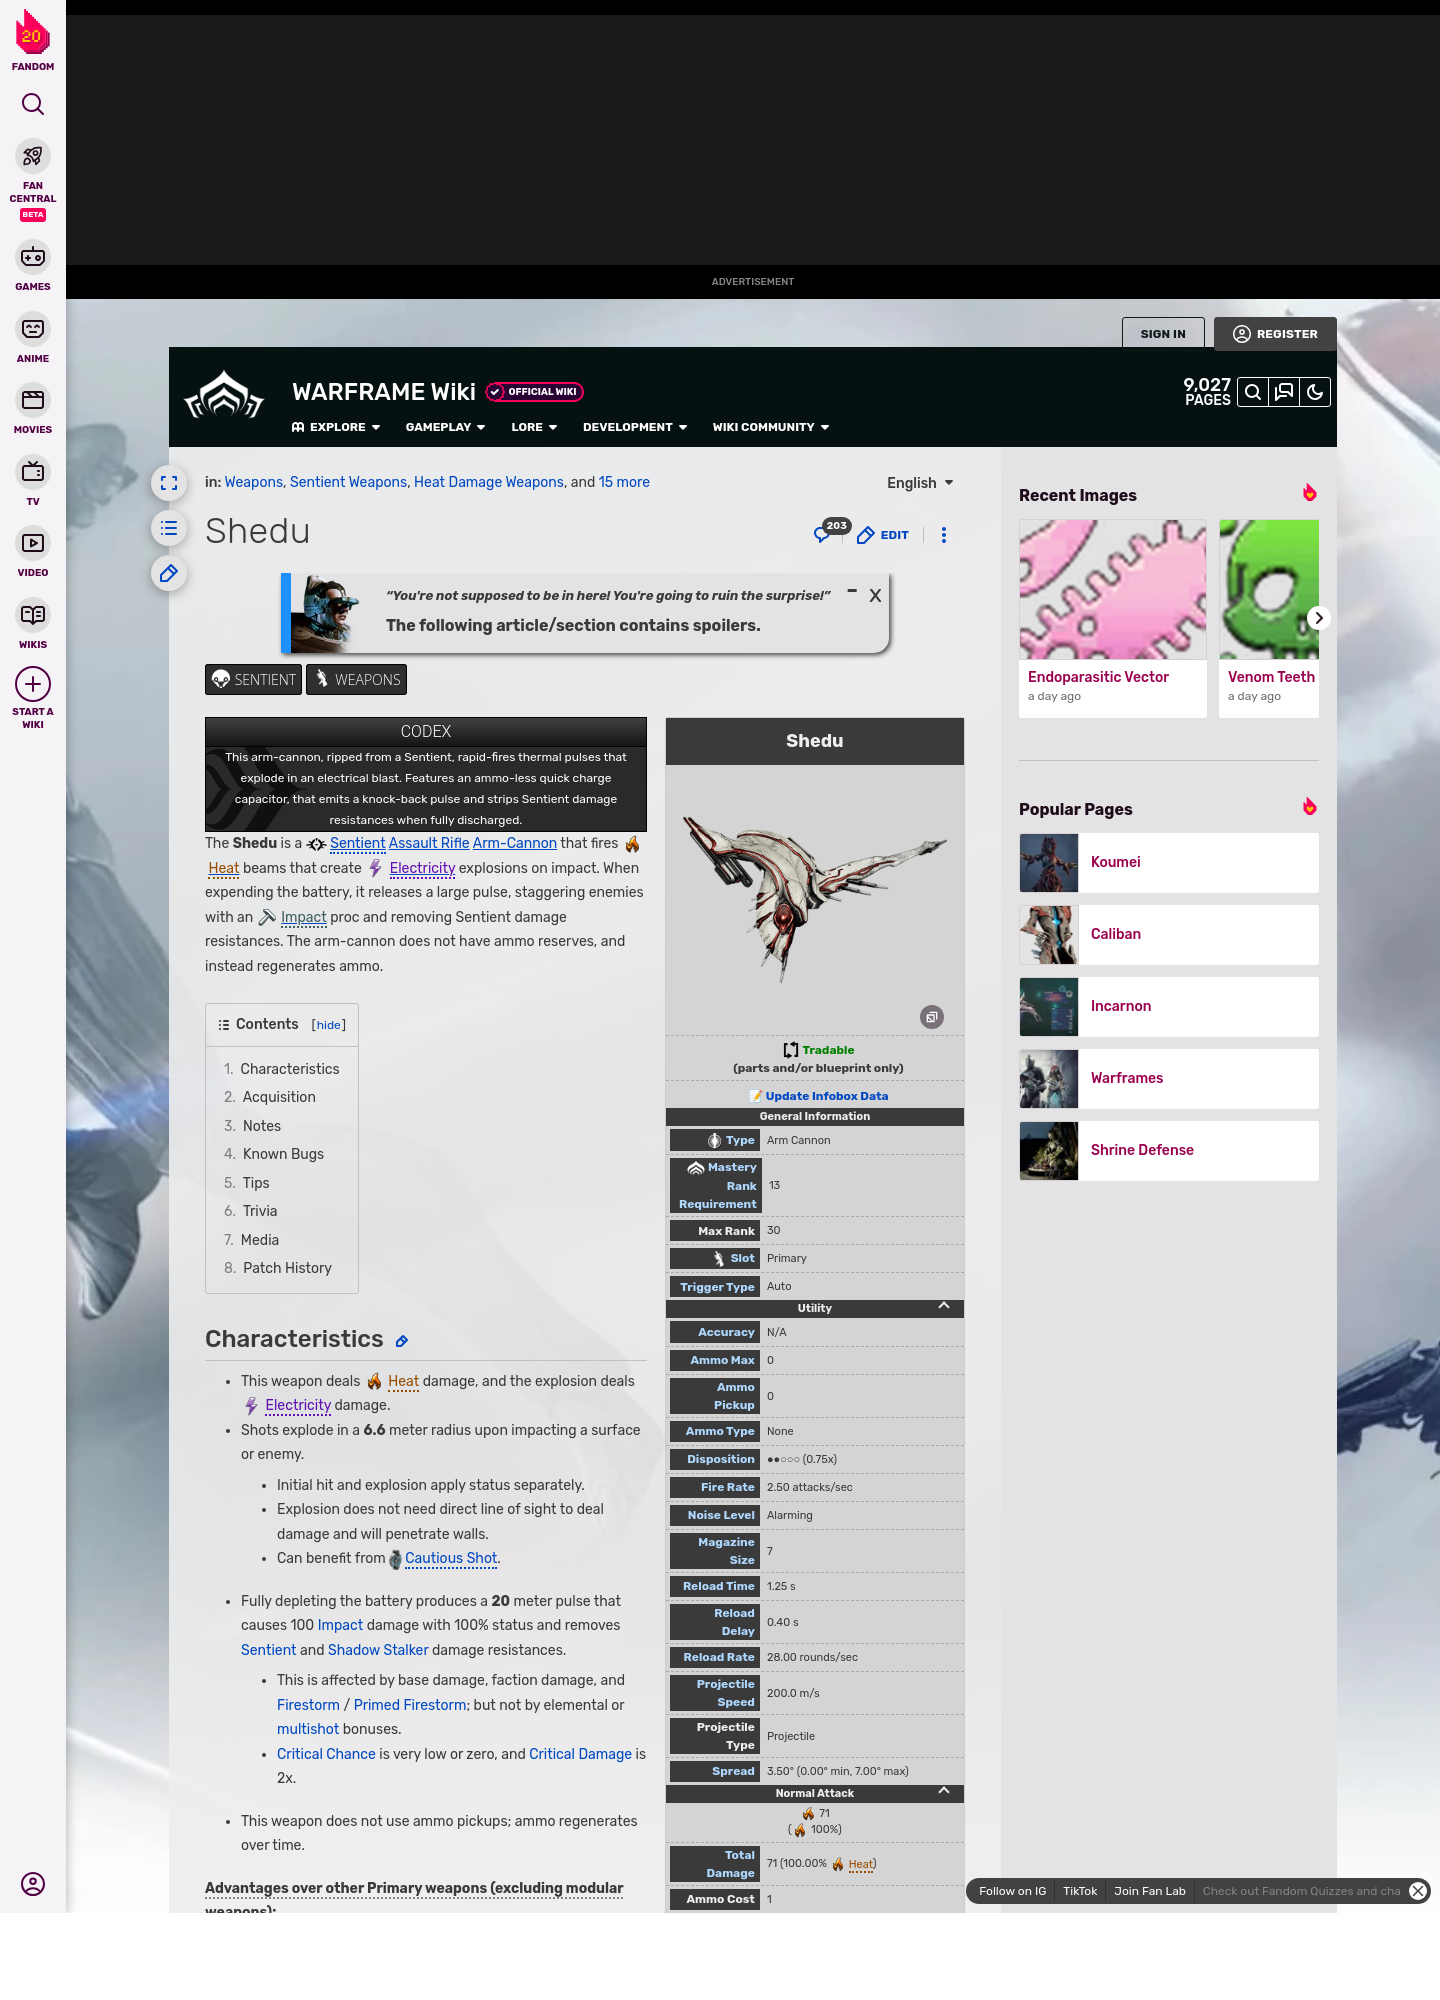The height and width of the screenshot is (2000, 1440).
Task: Jump to Patch History in Contents
Action: (x=287, y=1268)
